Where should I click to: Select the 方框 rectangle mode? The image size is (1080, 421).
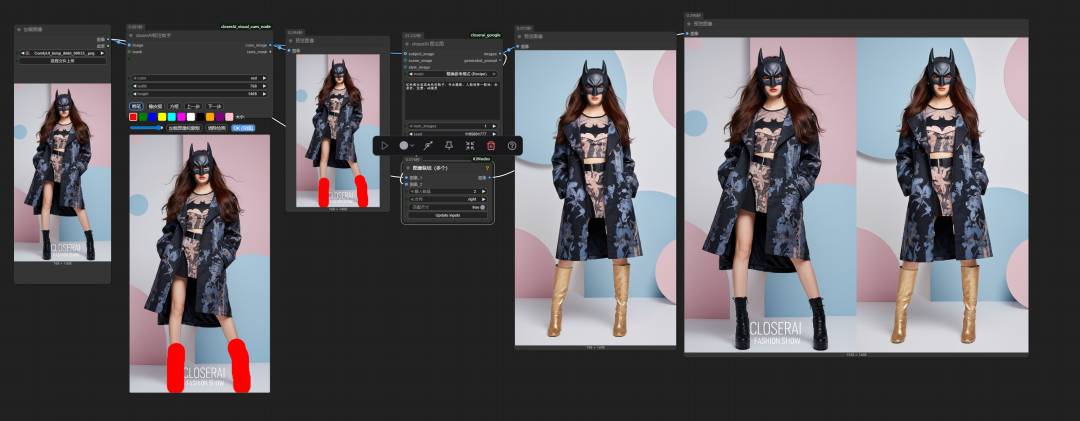coord(175,106)
